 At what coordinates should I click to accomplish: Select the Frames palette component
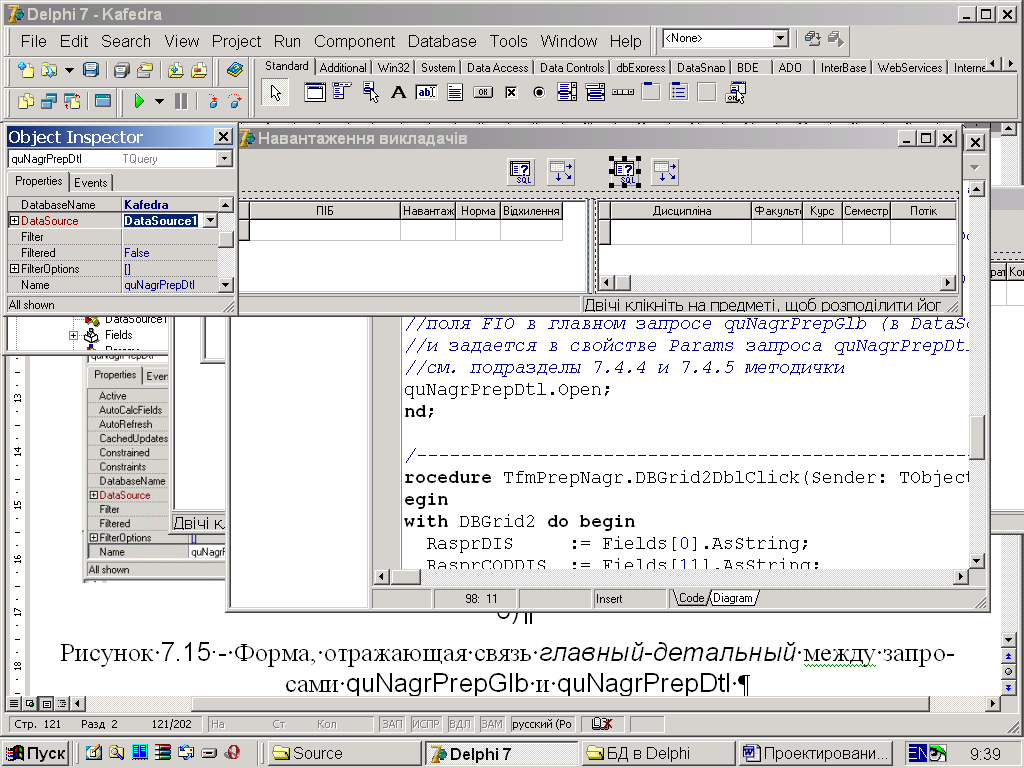315,93
